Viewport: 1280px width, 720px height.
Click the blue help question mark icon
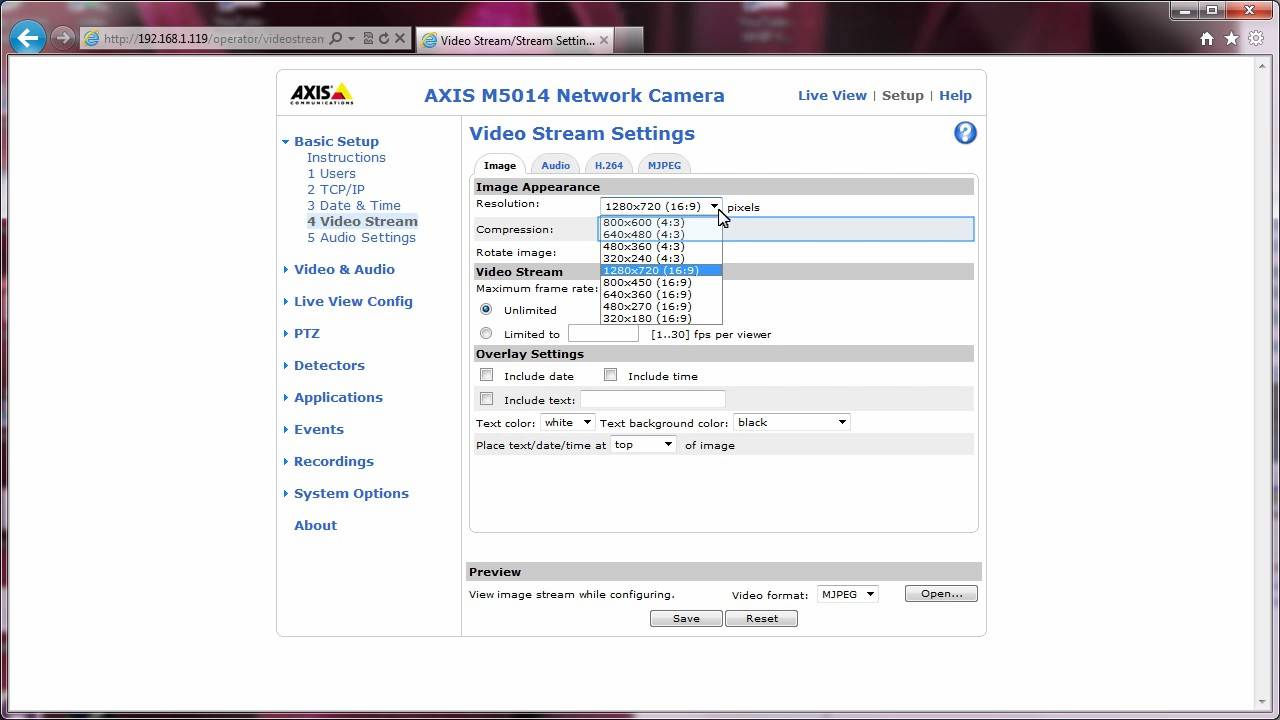[965, 133]
